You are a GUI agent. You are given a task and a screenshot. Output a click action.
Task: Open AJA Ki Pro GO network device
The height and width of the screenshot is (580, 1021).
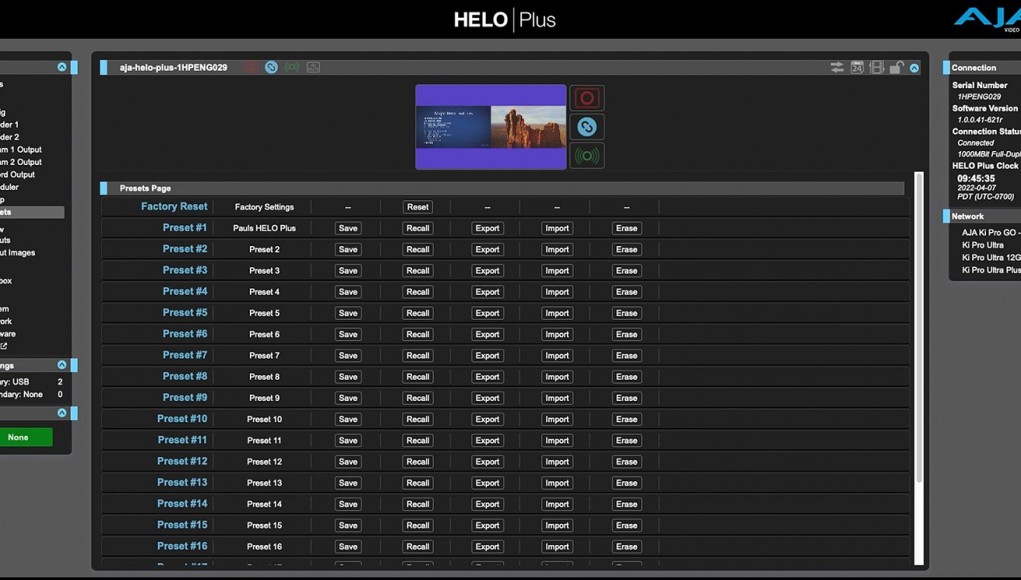[x=990, y=232]
